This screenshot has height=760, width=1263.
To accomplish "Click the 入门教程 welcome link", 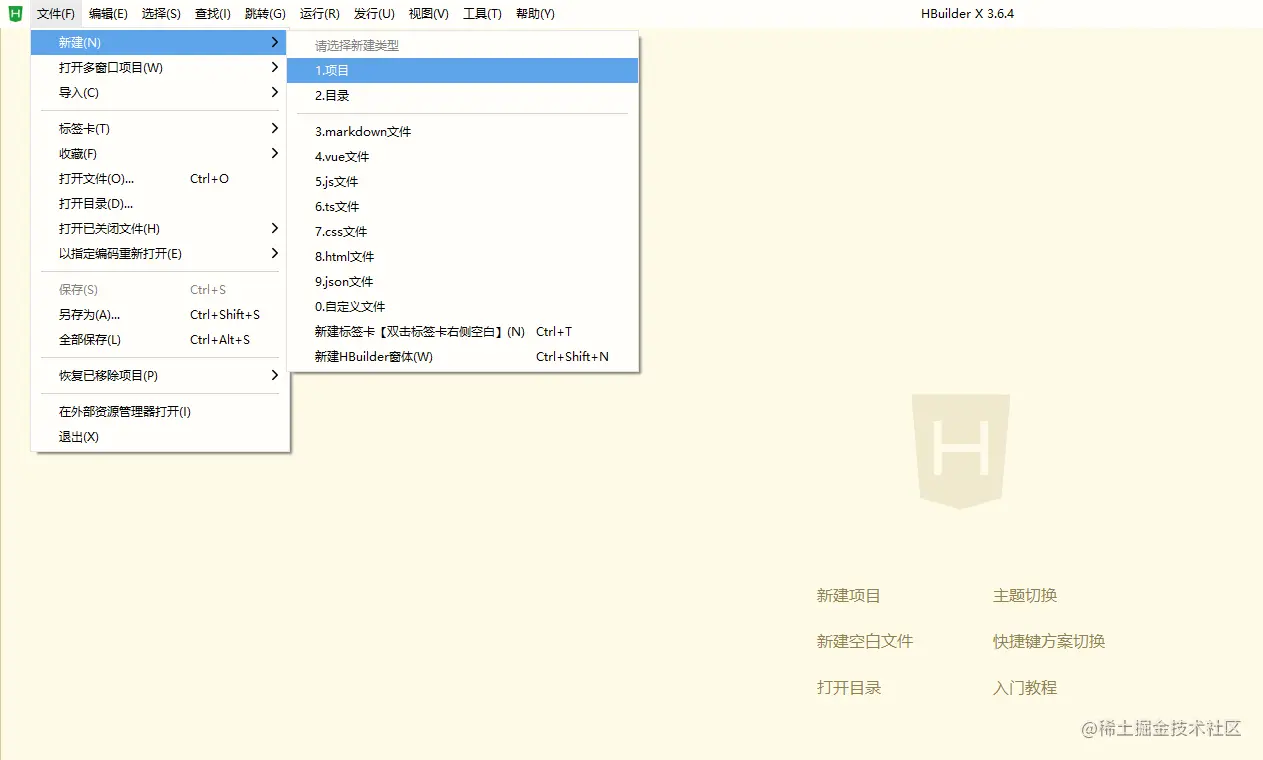I will tap(1025, 688).
